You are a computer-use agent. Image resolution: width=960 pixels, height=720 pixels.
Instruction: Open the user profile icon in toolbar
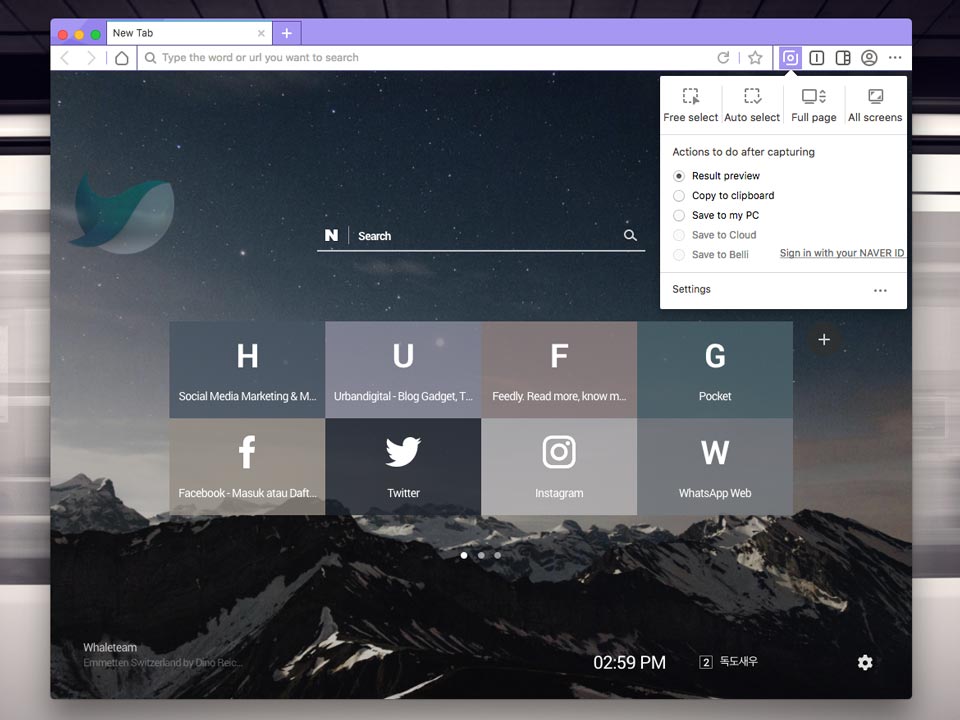[869, 58]
